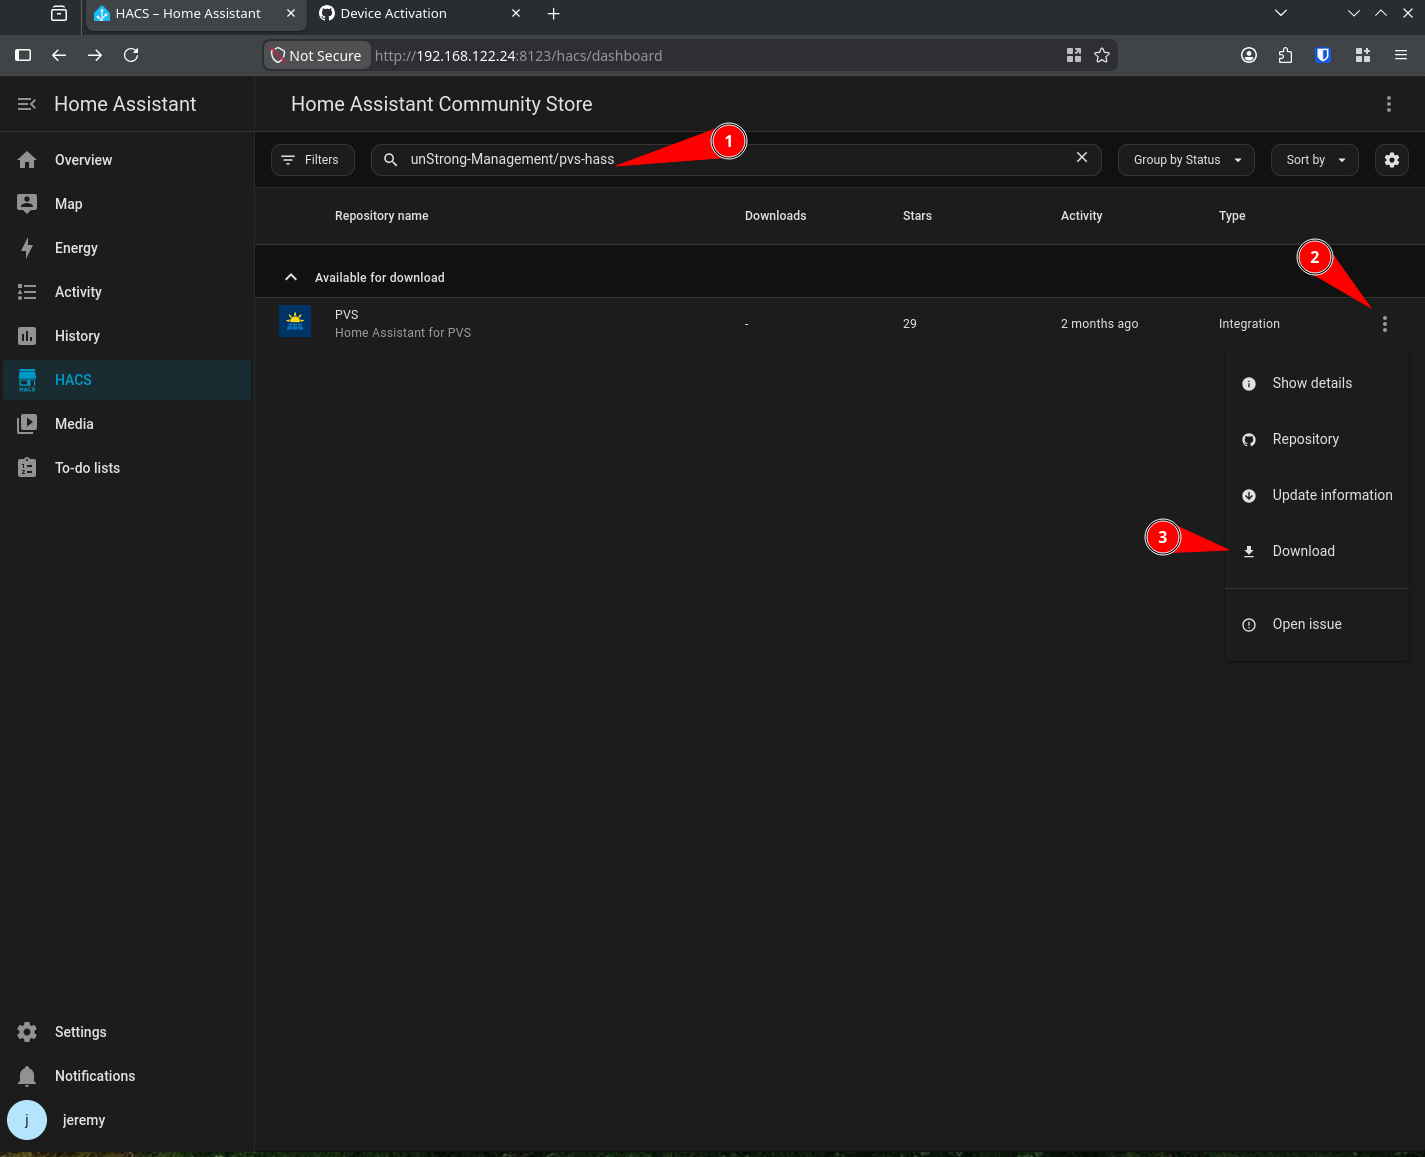Viewport: 1425px width, 1157px height.
Task: Click the PVS integration logo
Action: (x=295, y=322)
